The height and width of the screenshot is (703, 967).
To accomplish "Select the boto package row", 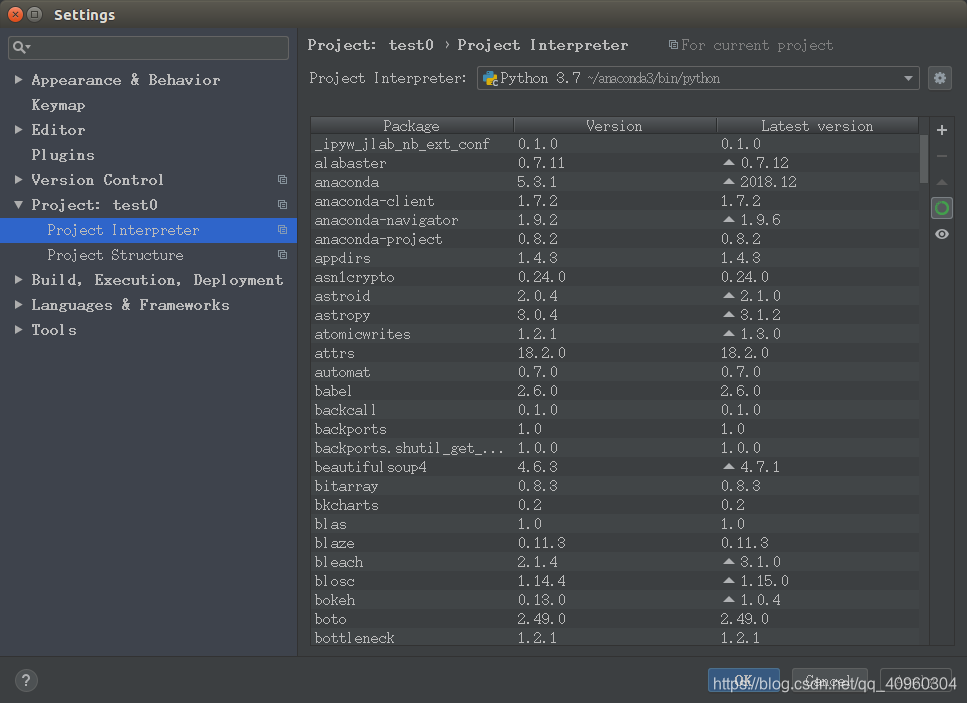I will [615, 619].
